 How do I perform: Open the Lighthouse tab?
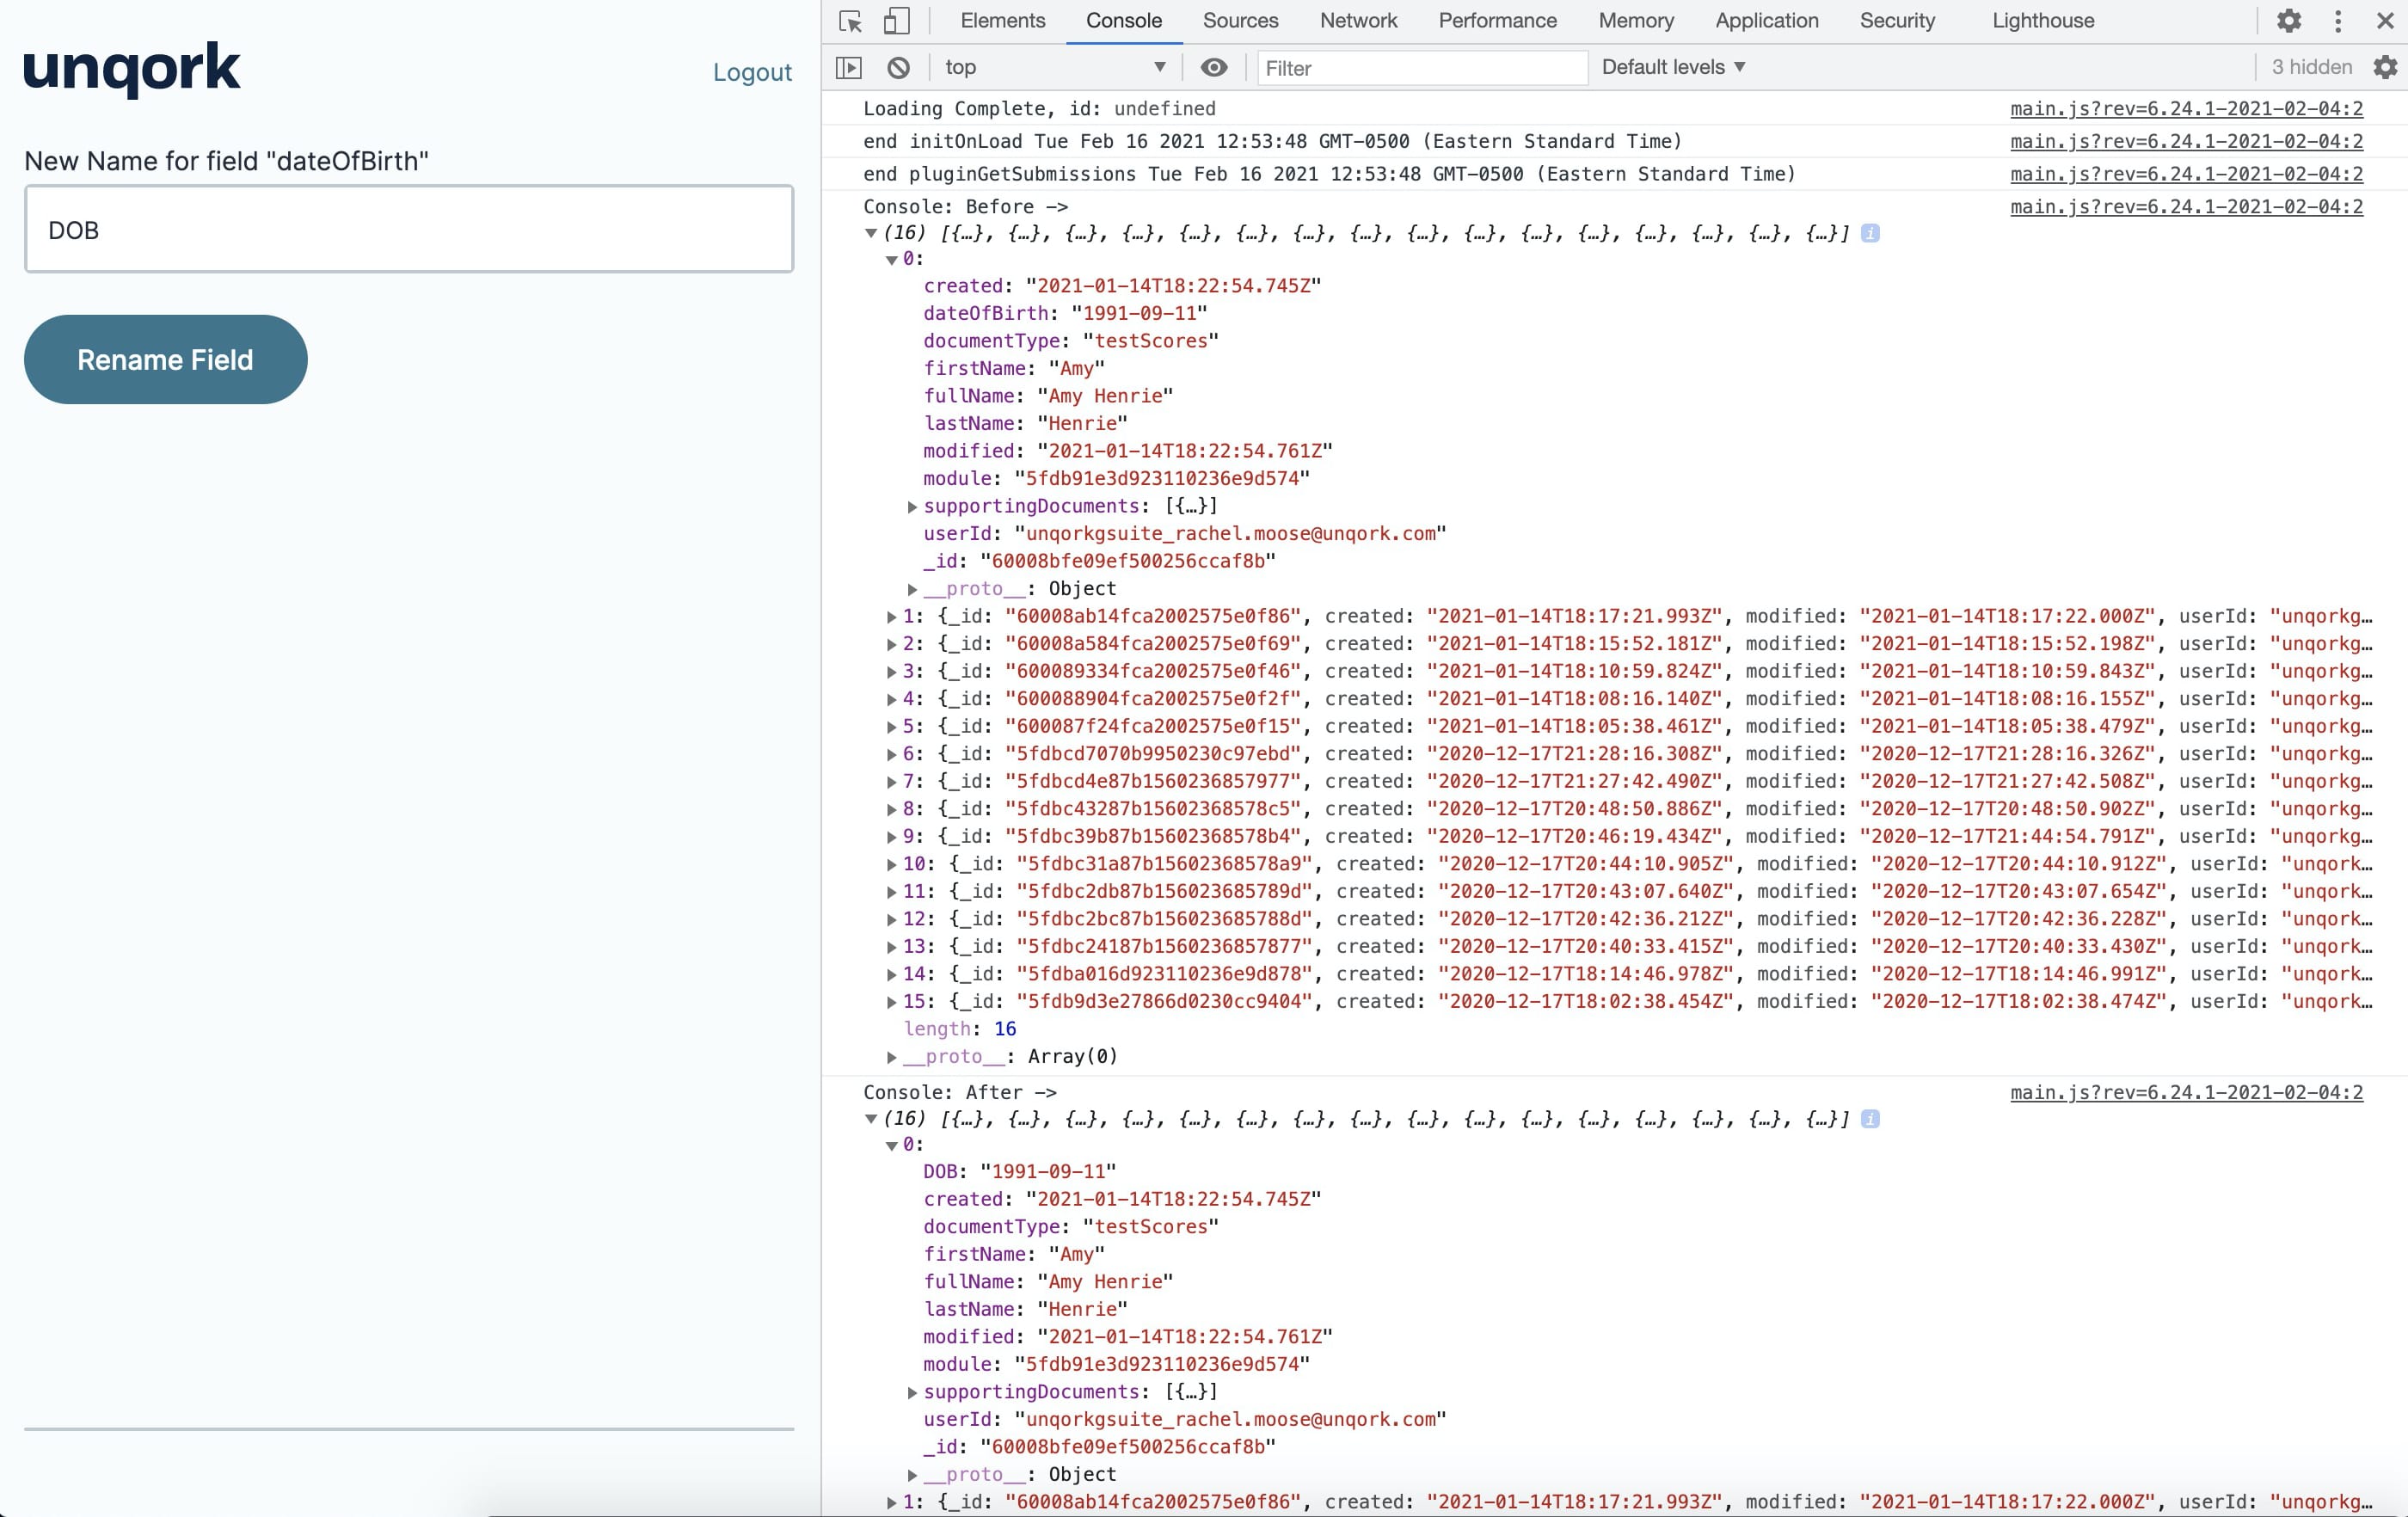[x=2043, y=21]
